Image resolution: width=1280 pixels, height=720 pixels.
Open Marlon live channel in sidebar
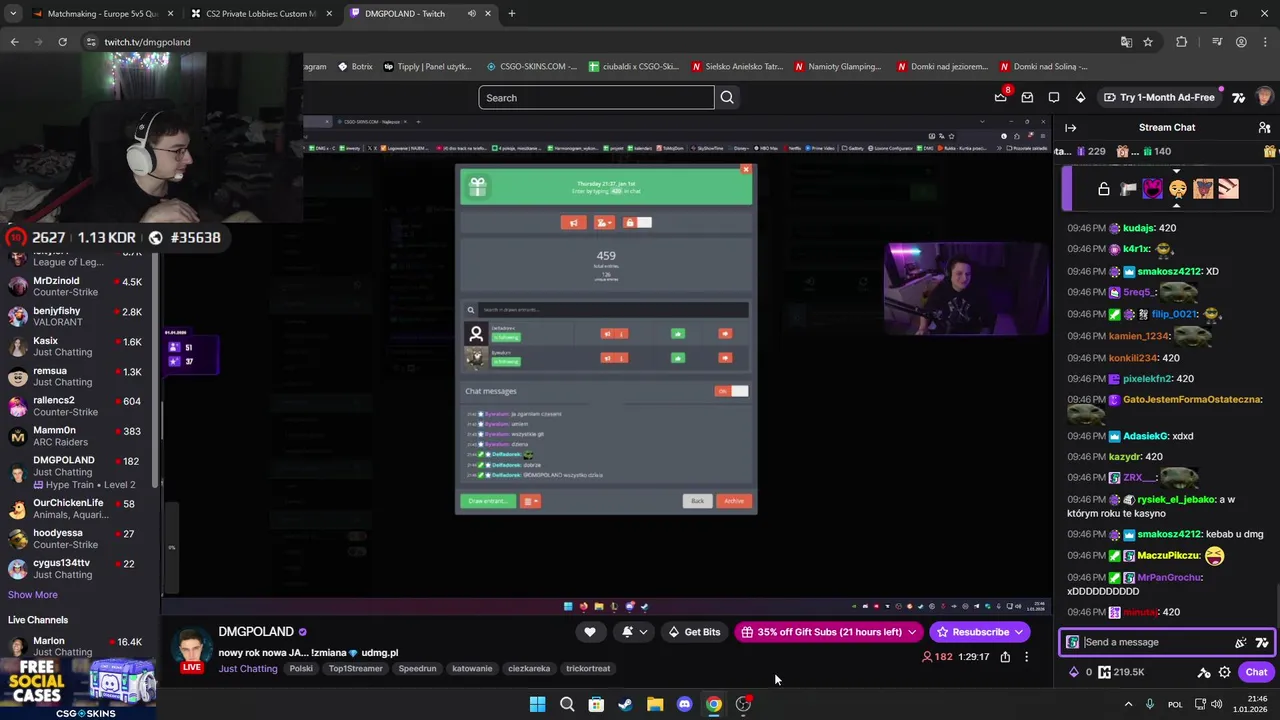(x=80, y=647)
